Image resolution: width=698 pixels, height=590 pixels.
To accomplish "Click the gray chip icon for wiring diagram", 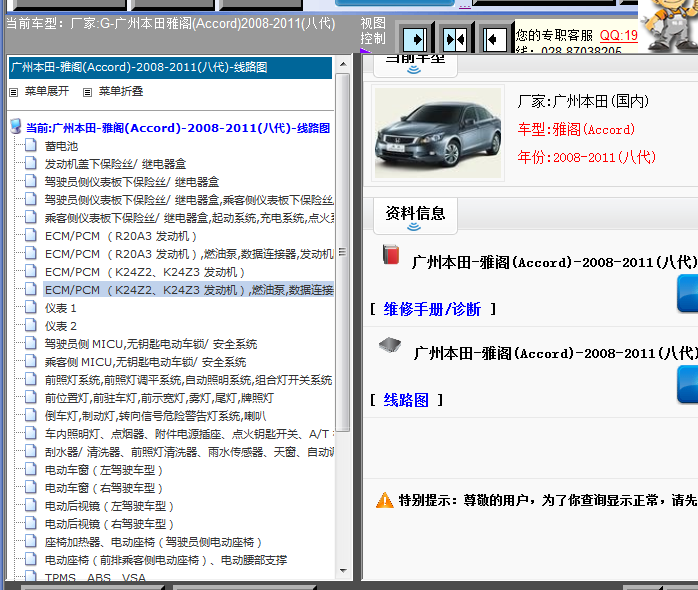I will pos(390,345).
